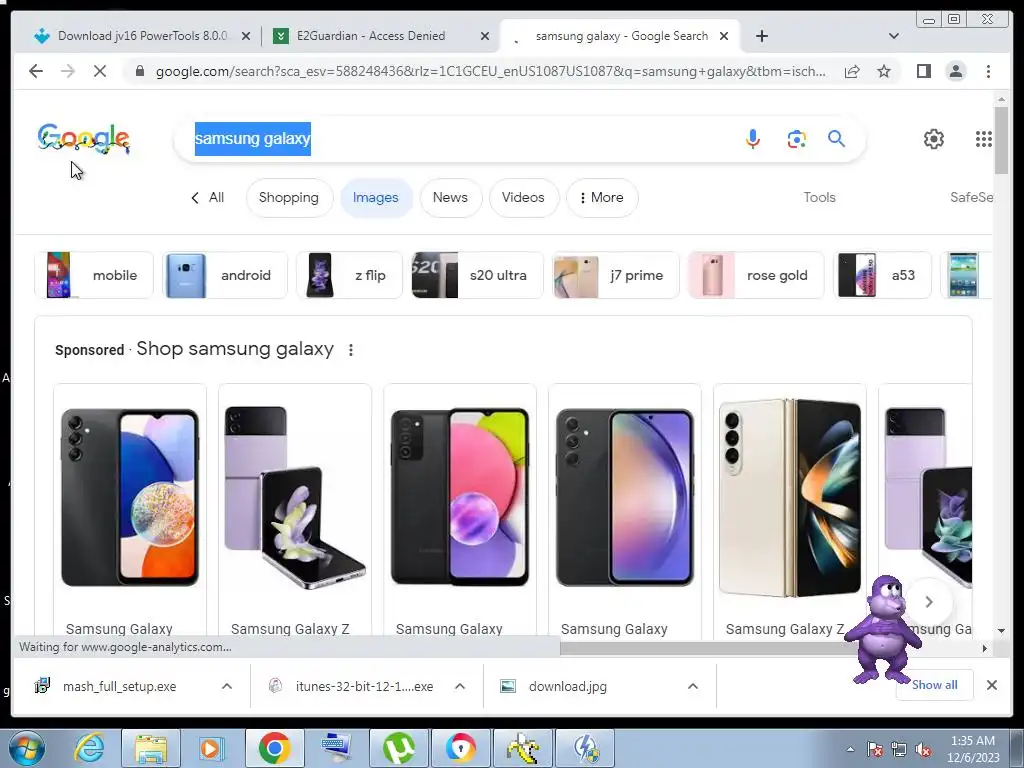Image resolution: width=1024 pixels, height=768 pixels.
Task: Close the E2Guardian Access Denied tab
Action: click(485, 36)
